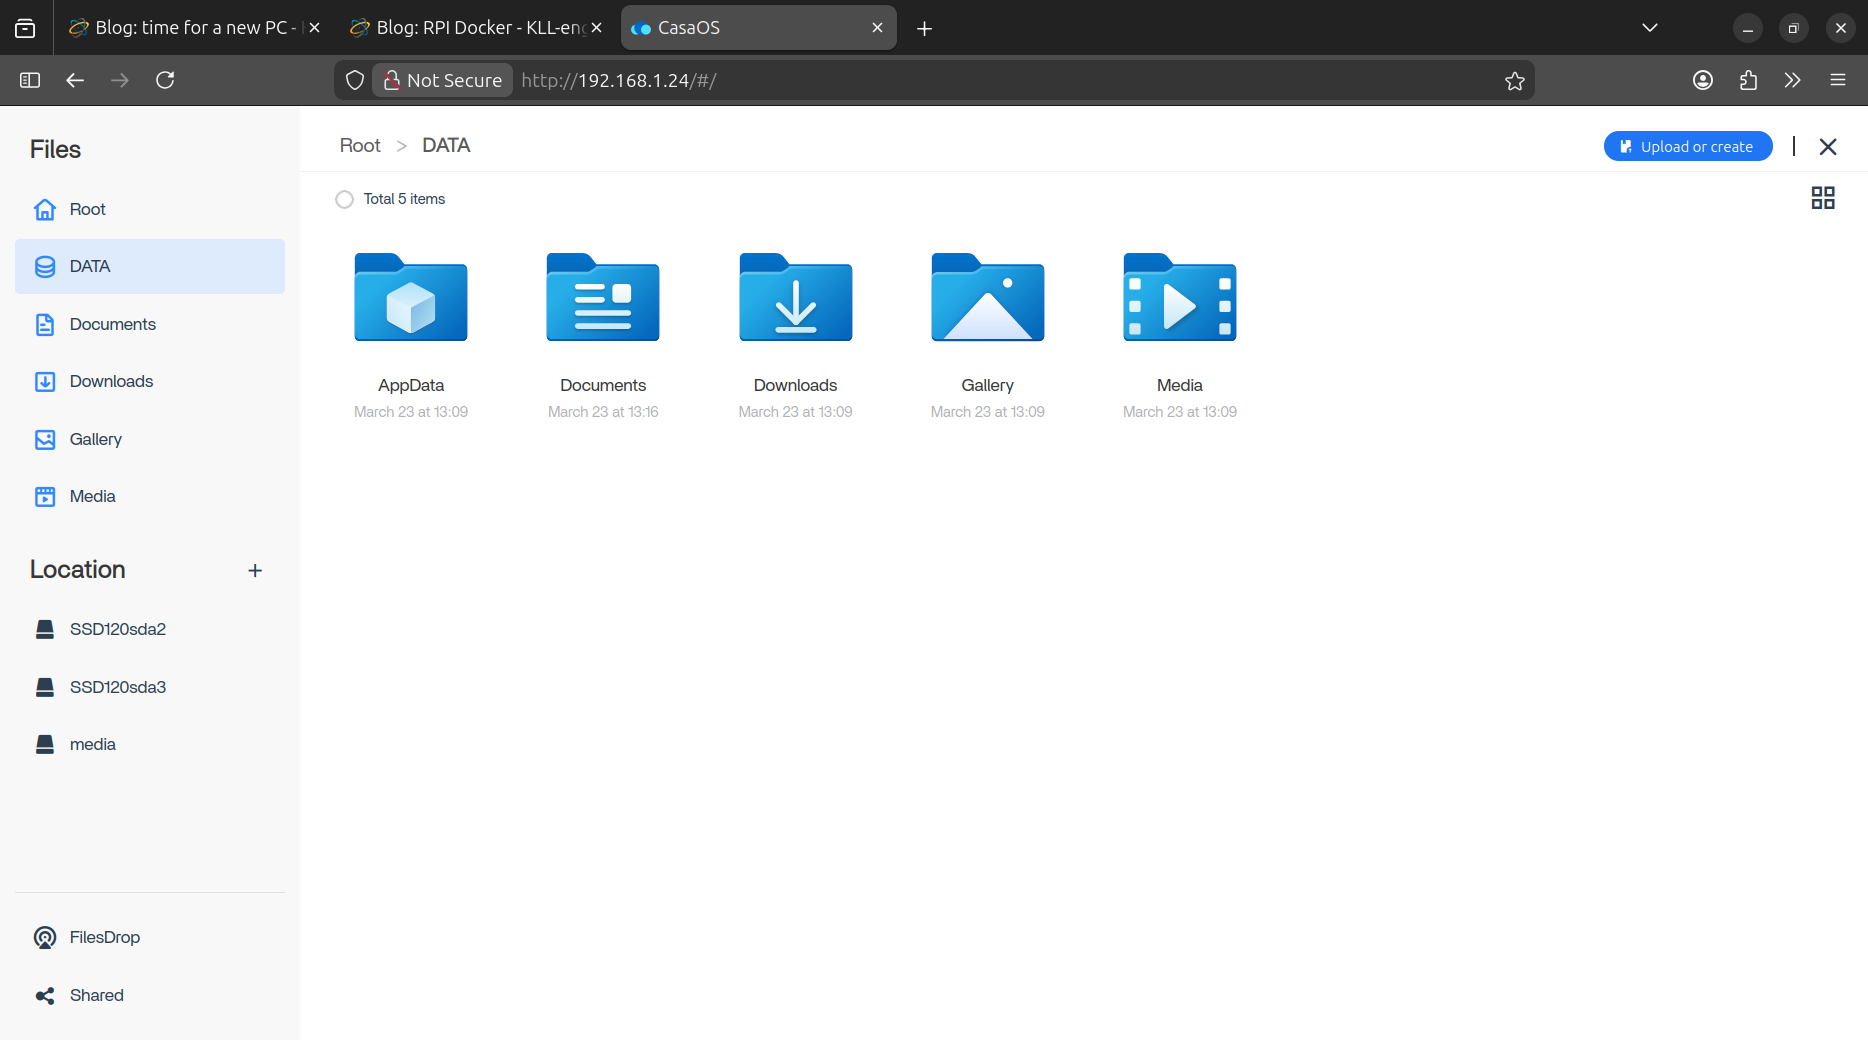The height and width of the screenshot is (1040, 1868).
Task: Switch to grid/list view icon
Action: pyautogui.click(x=1822, y=198)
